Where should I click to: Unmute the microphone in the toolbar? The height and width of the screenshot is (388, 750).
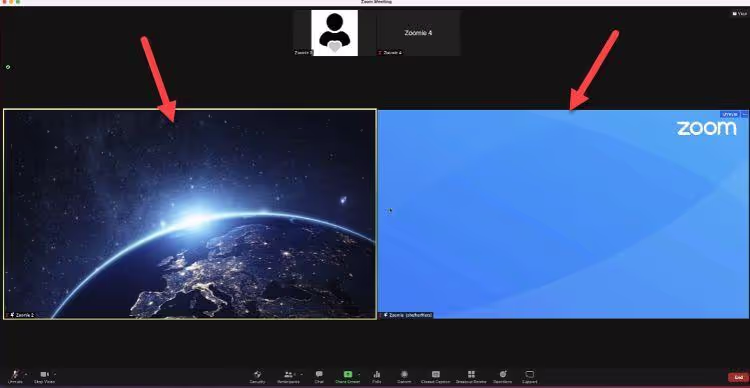[x=15, y=376]
